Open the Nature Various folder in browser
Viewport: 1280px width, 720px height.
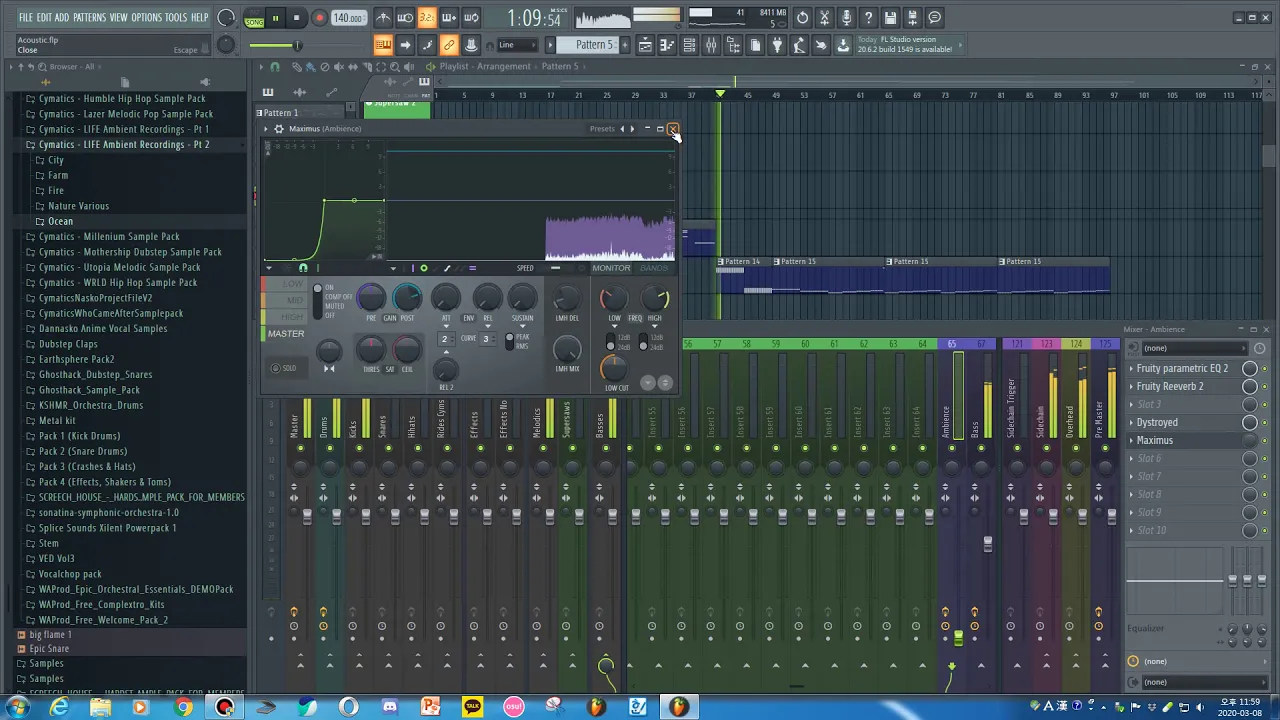tap(78, 206)
